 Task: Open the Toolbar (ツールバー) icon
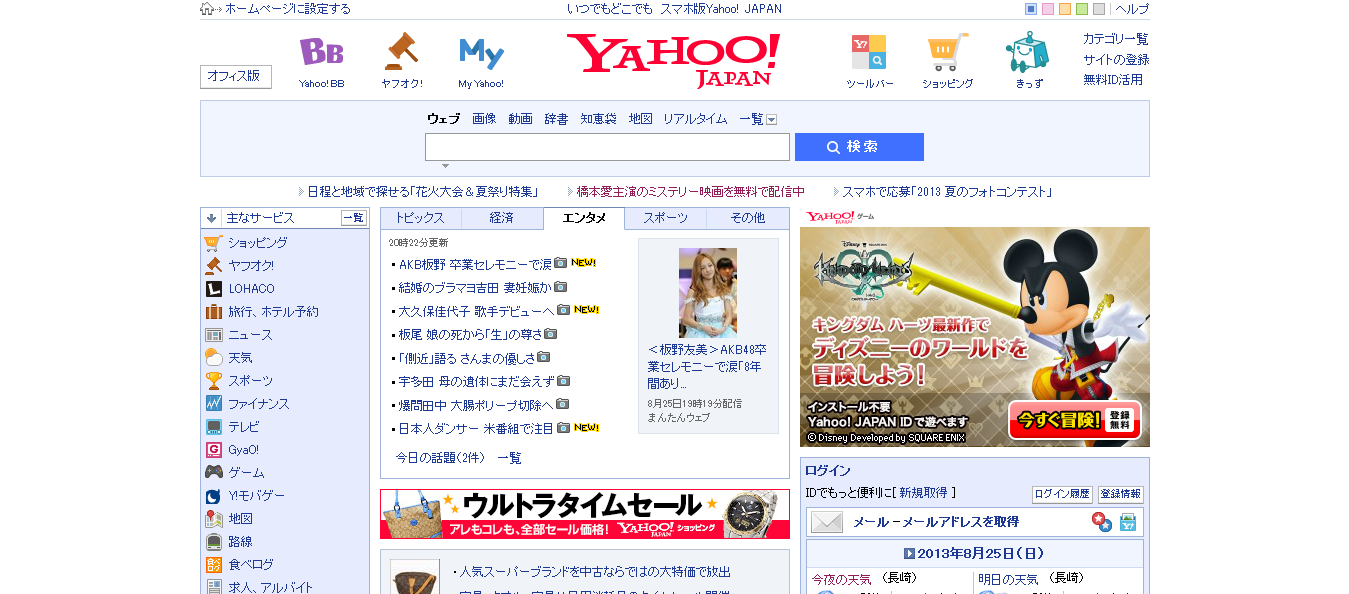[868, 52]
